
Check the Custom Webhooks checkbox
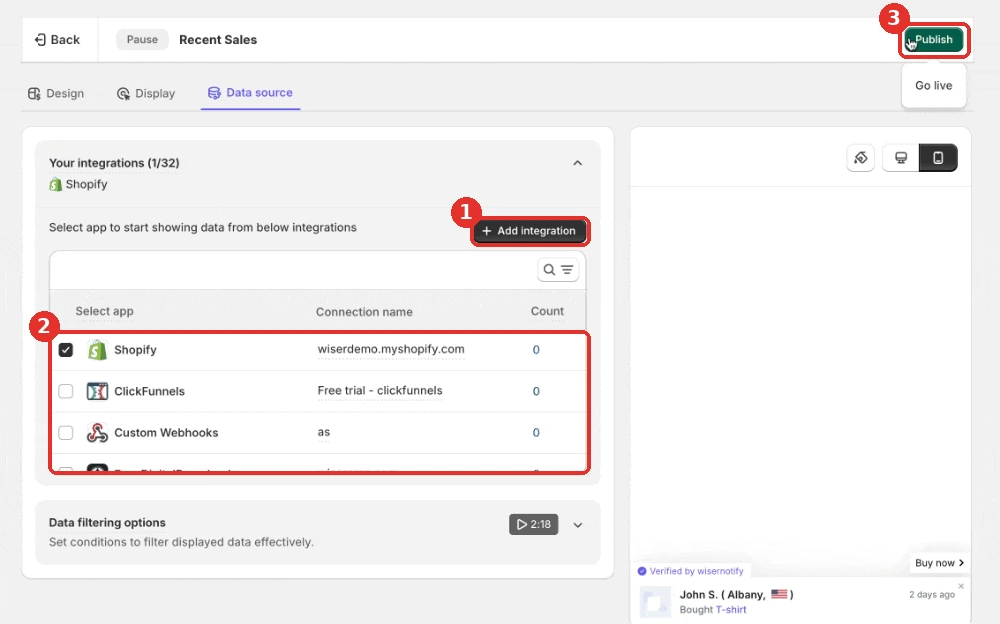click(x=66, y=433)
